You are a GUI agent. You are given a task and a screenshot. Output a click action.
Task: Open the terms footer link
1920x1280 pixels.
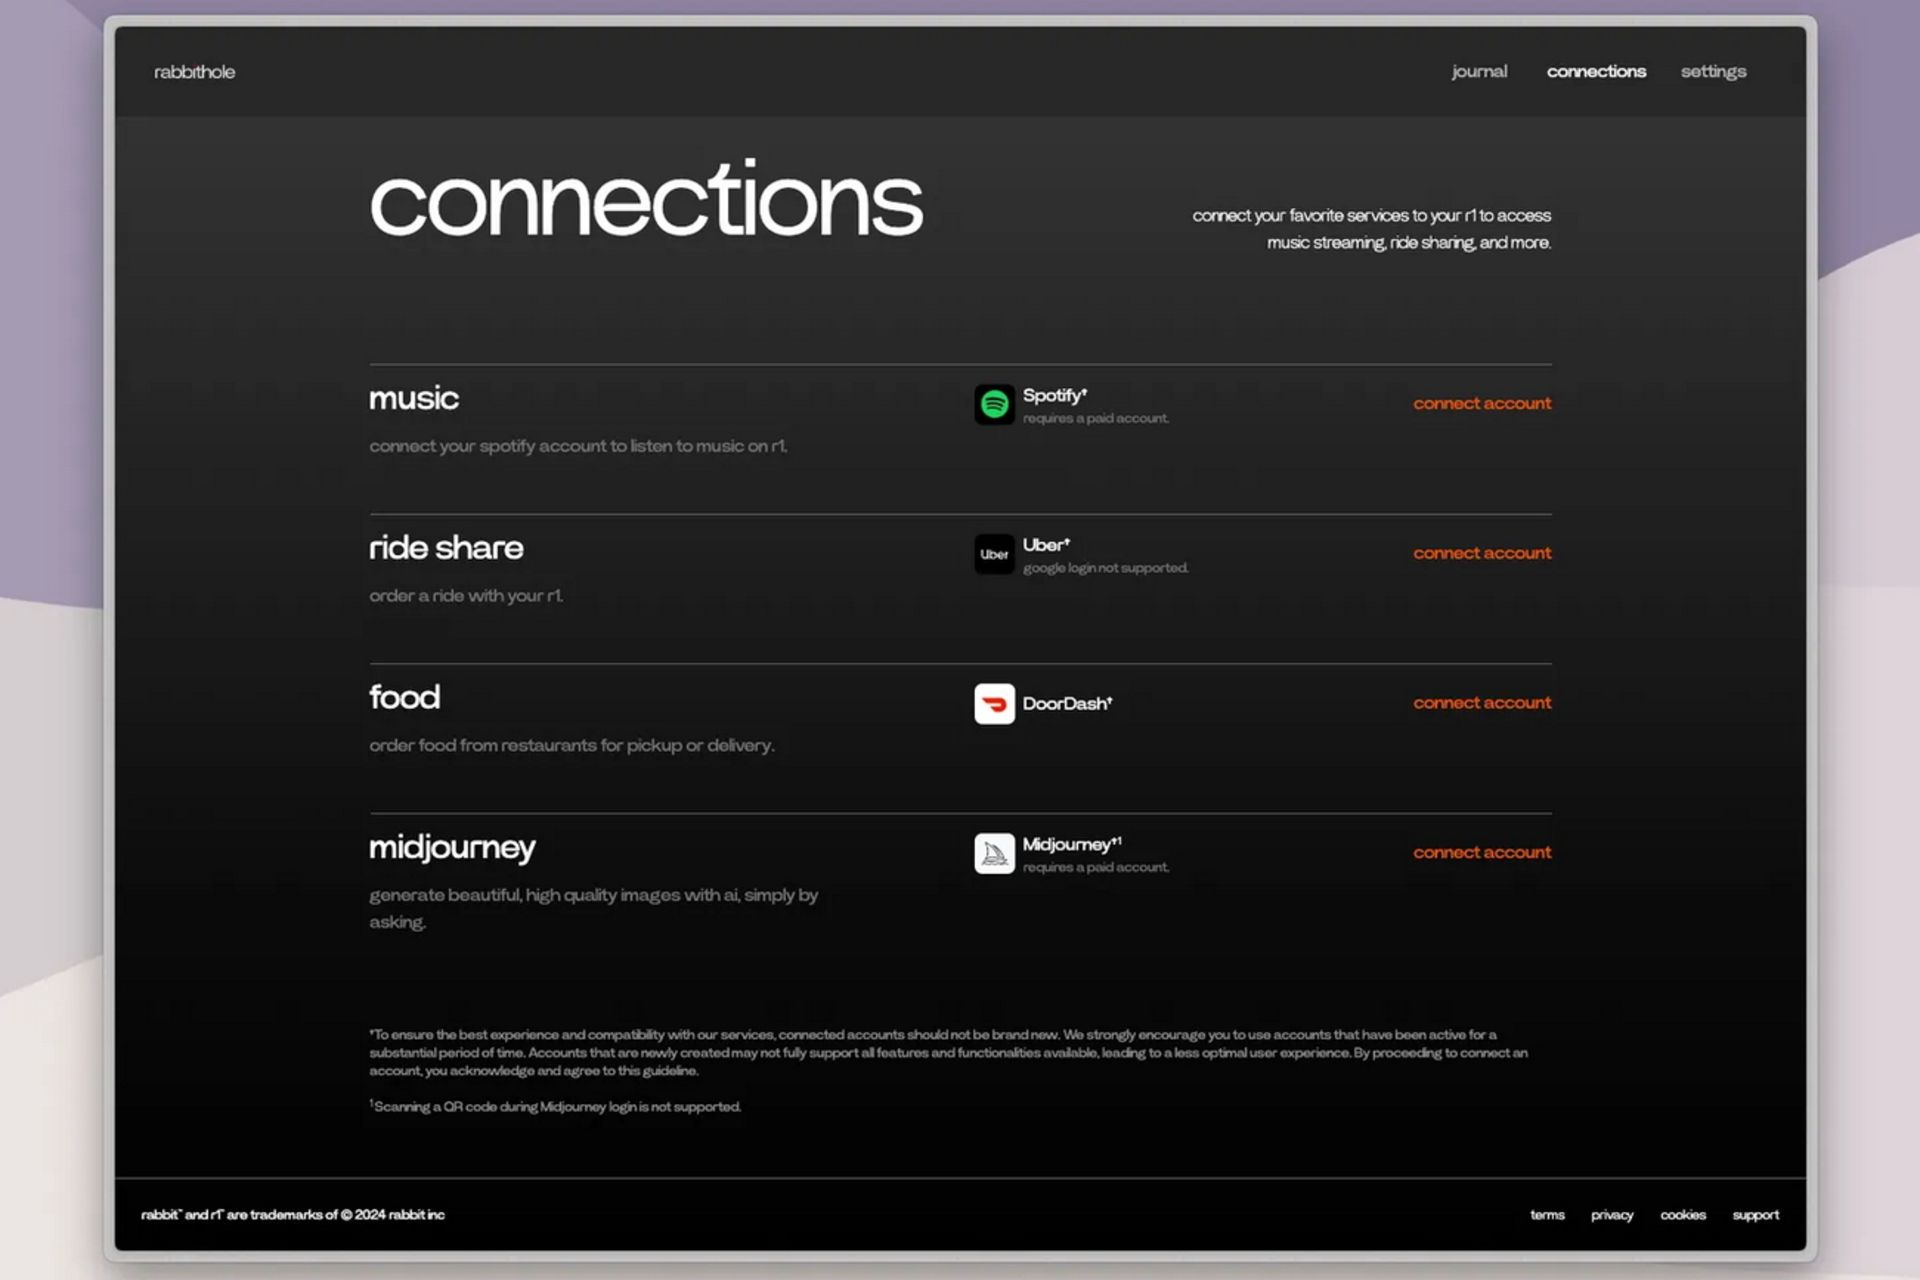click(x=1547, y=1215)
